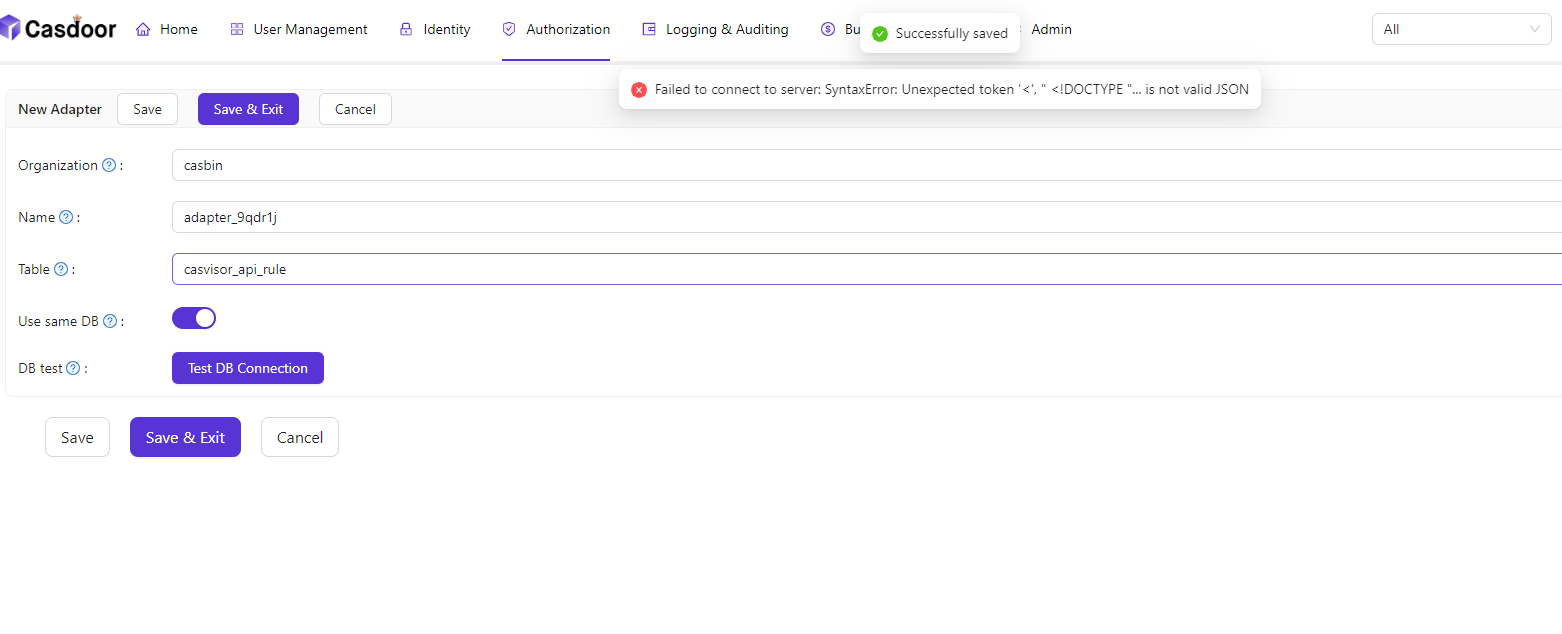This screenshot has width=1562, height=634.
Task: Click the DB test help icon
Action: point(73,368)
